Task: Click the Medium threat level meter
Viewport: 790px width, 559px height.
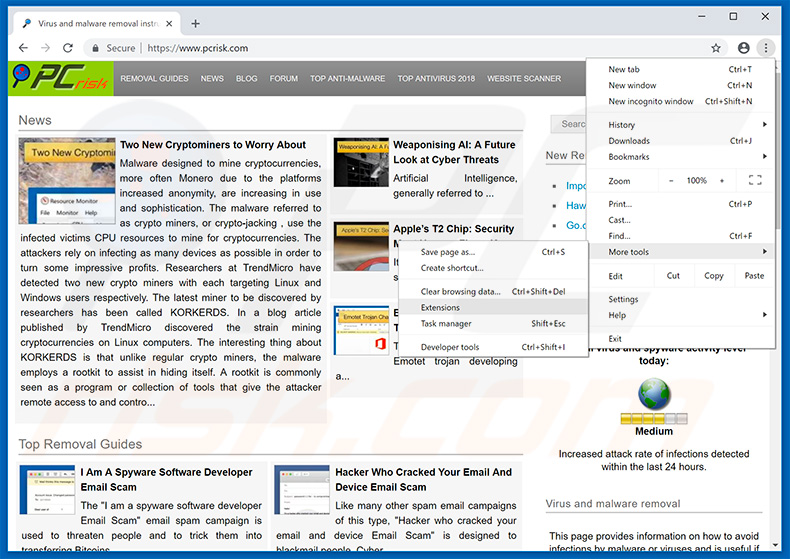Action: pos(654,418)
